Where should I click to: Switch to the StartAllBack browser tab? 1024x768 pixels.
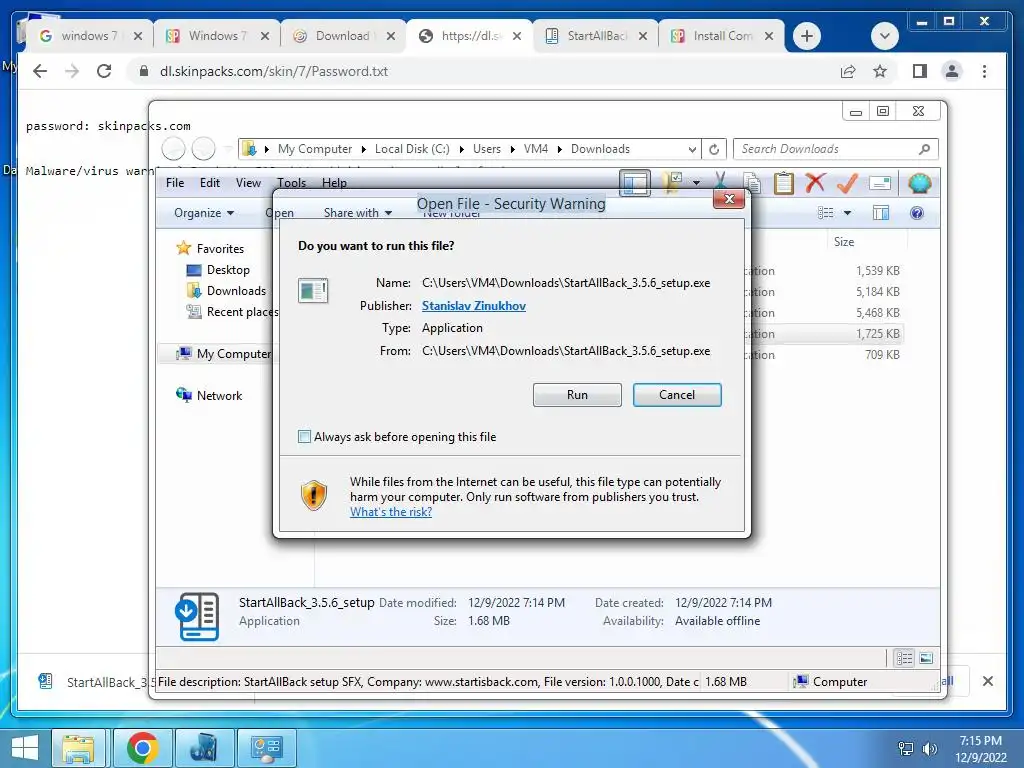pyautogui.click(x=597, y=36)
